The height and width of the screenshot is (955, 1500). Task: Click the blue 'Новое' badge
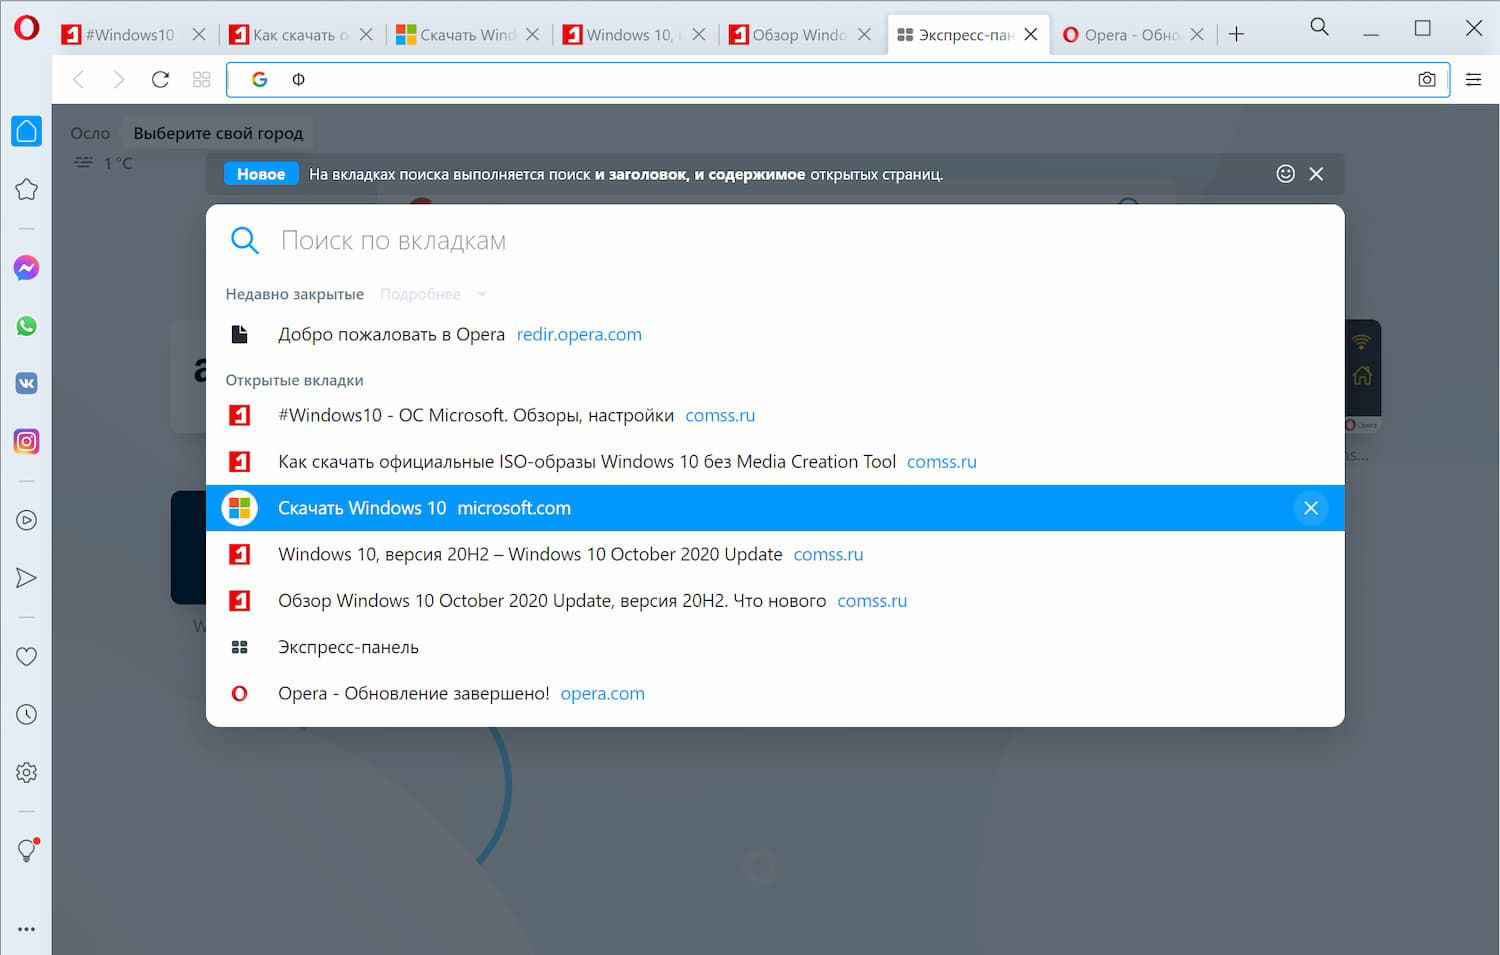pyautogui.click(x=261, y=174)
